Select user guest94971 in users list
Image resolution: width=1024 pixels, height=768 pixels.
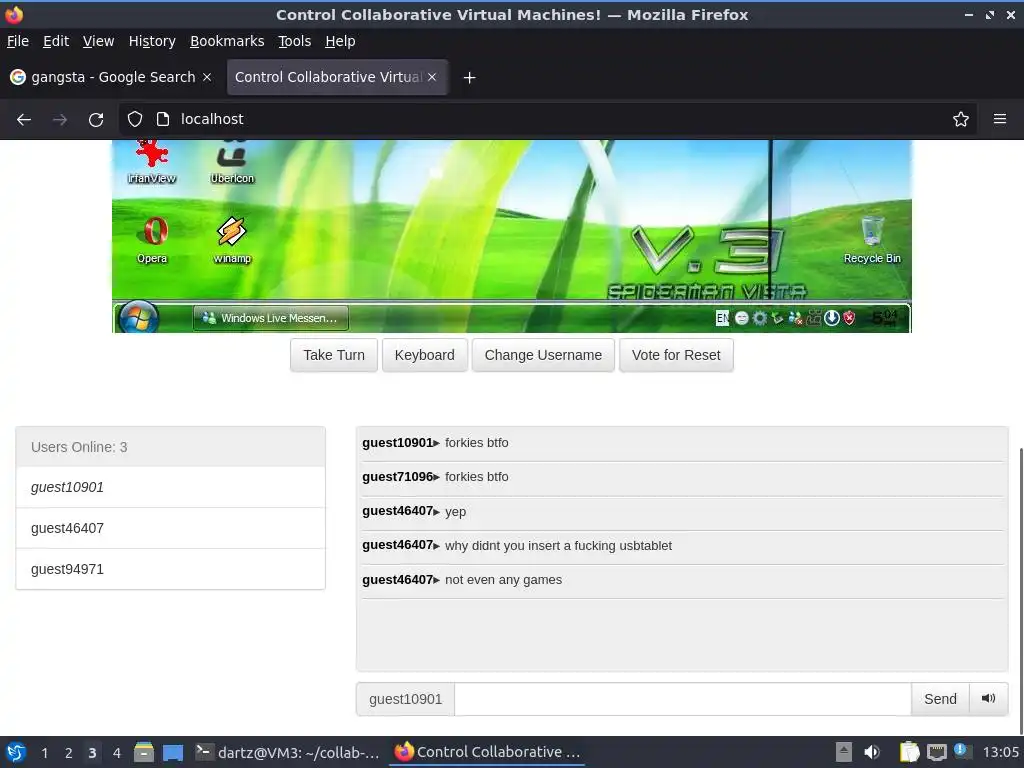170,569
